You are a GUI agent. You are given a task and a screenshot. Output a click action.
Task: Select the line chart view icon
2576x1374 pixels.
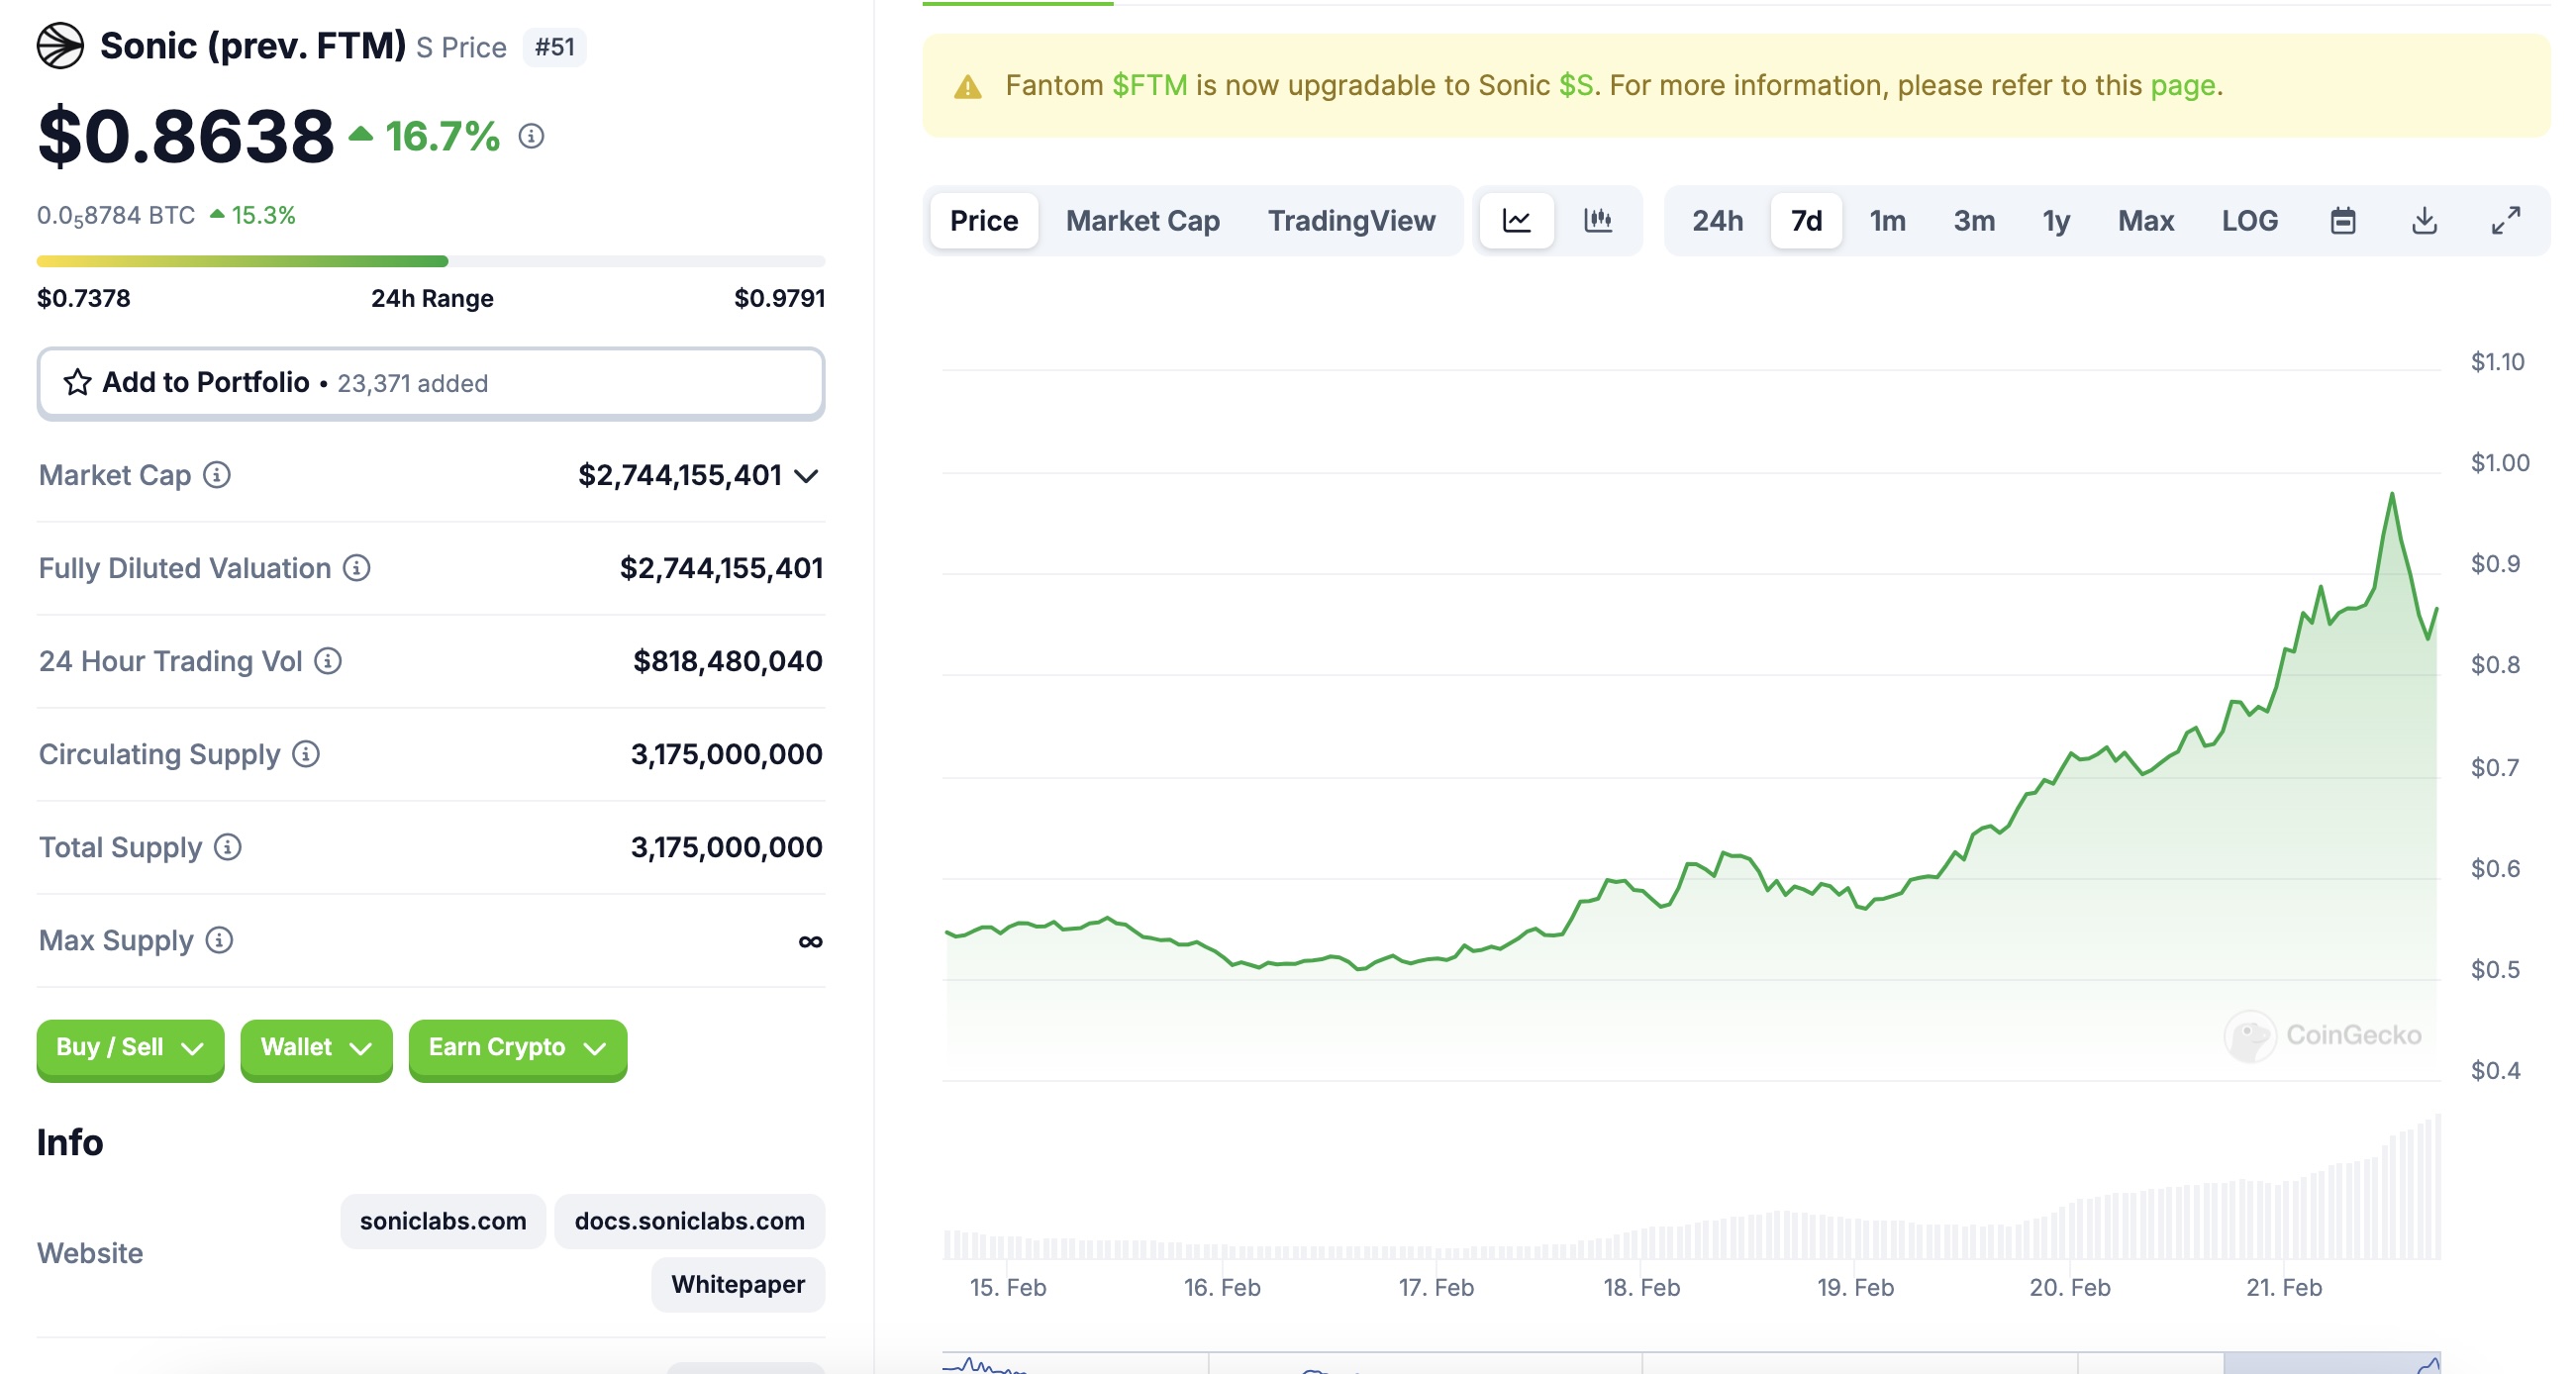pos(1516,220)
